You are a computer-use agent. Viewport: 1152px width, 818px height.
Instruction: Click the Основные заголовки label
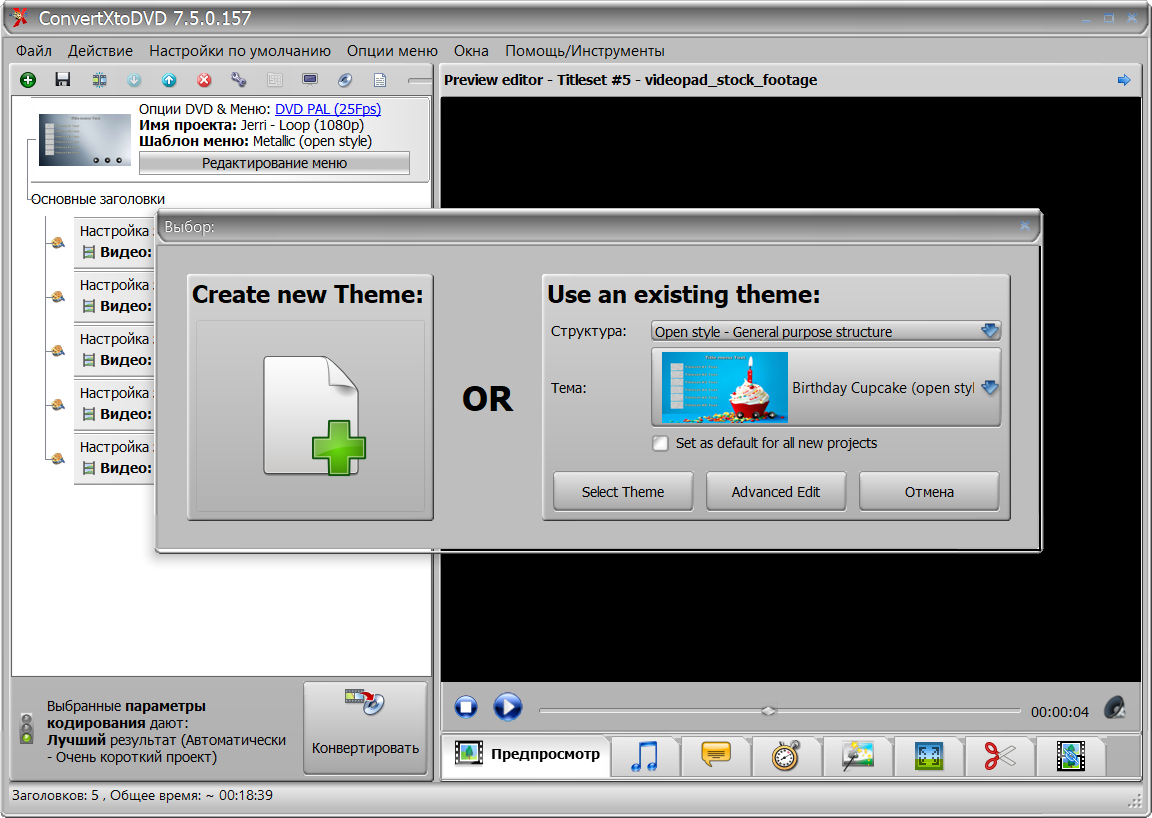pyautogui.click(x=98, y=199)
